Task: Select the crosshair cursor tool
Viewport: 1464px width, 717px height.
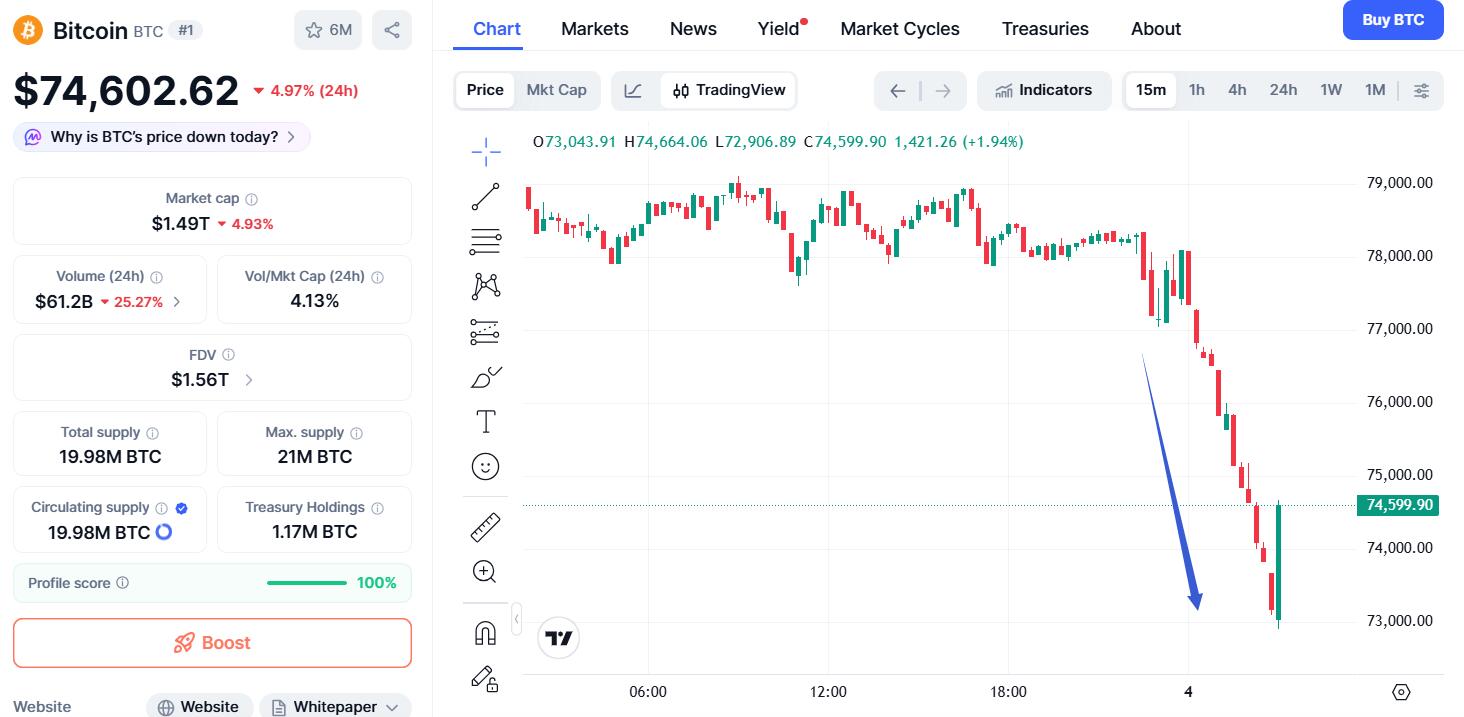Action: coord(486,152)
